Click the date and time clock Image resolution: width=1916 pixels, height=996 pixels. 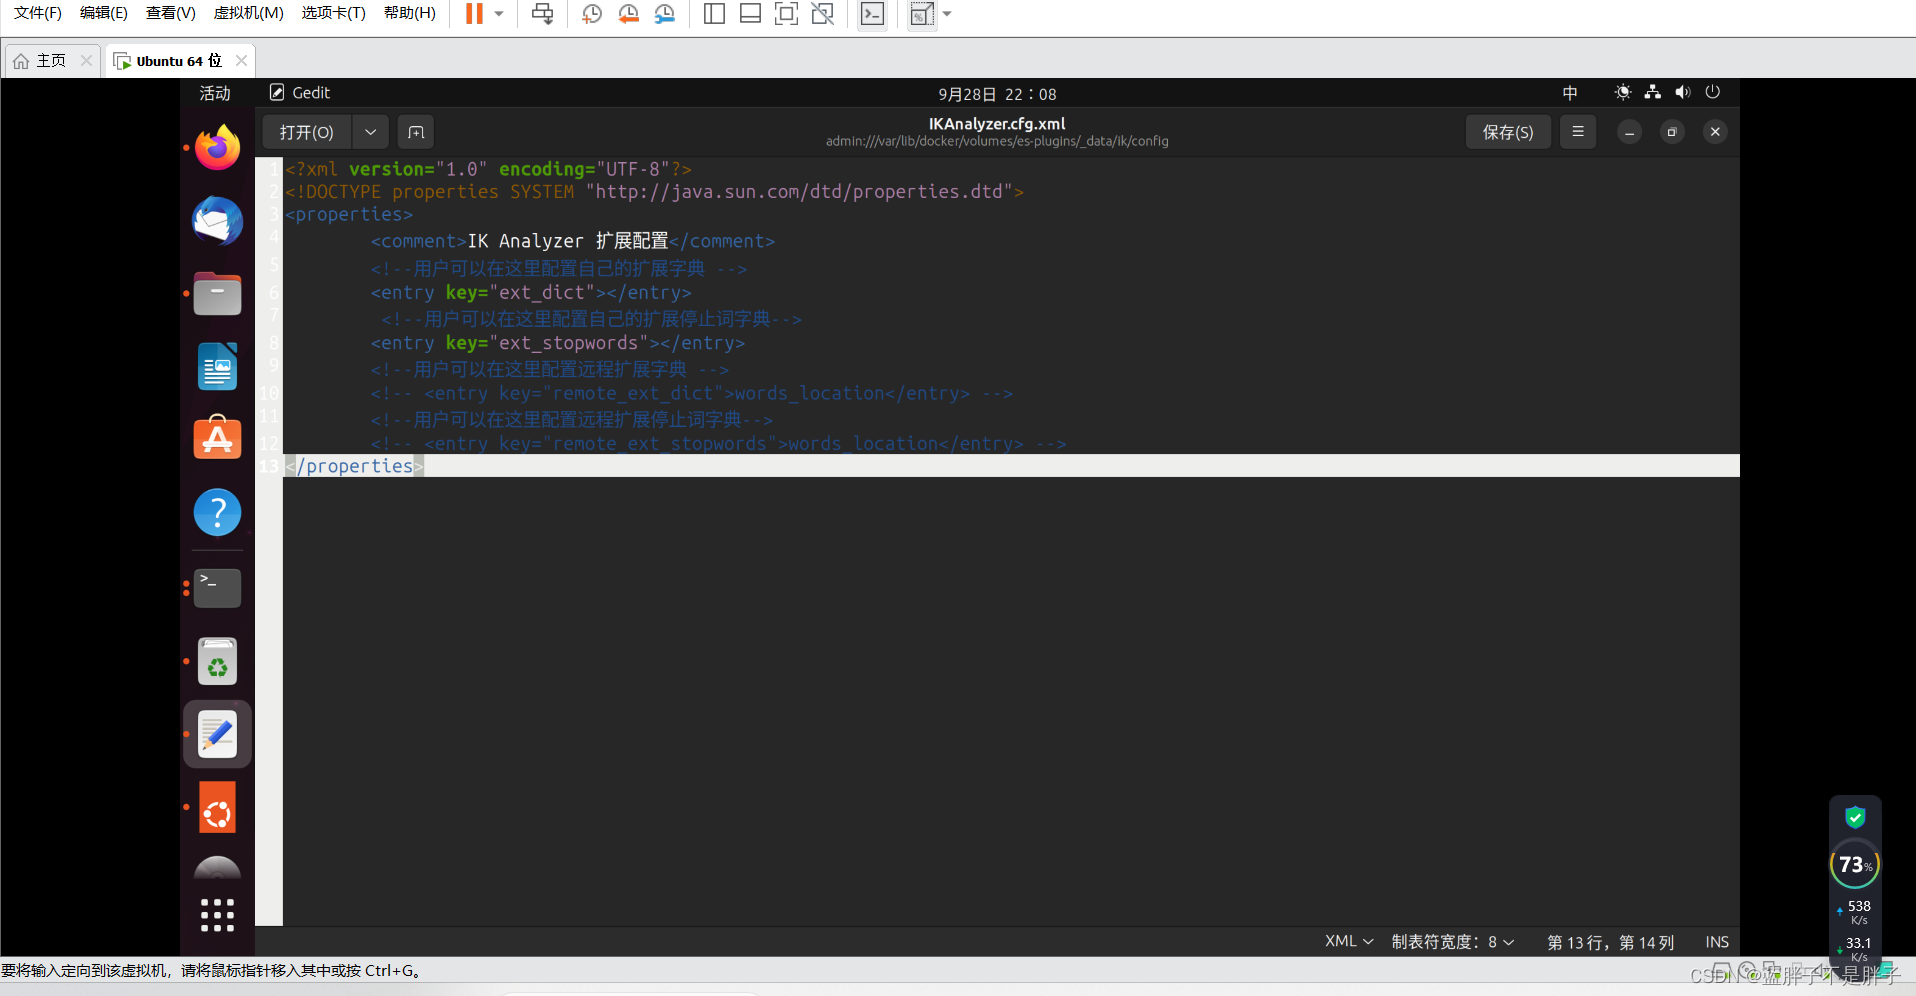pyautogui.click(x=997, y=94)
